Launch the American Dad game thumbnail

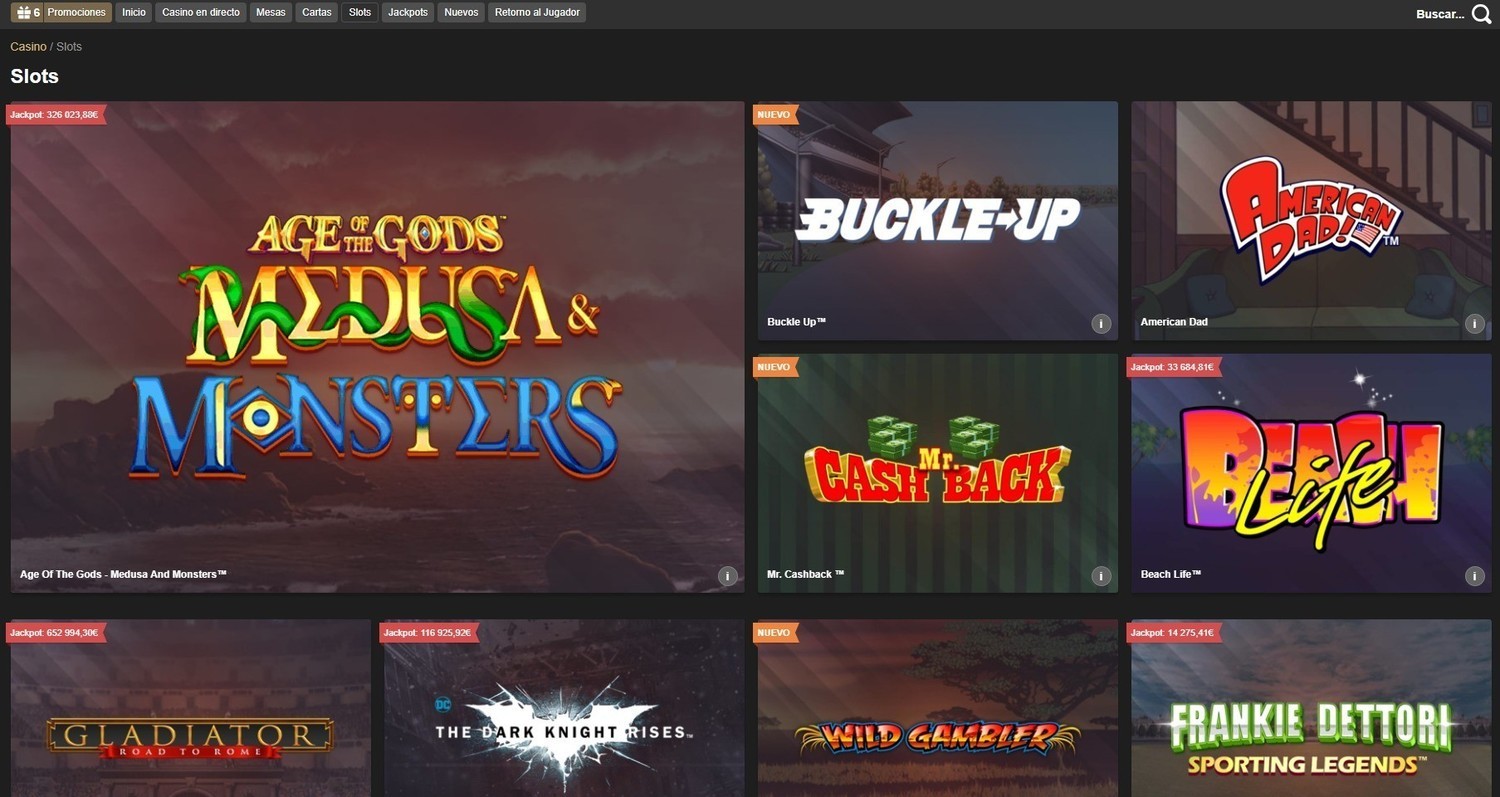(1311, 221)
